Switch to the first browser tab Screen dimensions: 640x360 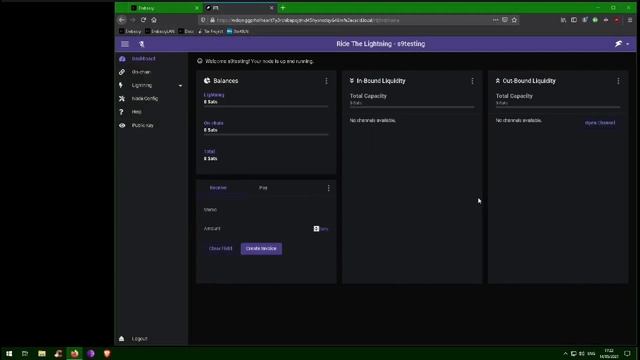(x=159, y=8)
